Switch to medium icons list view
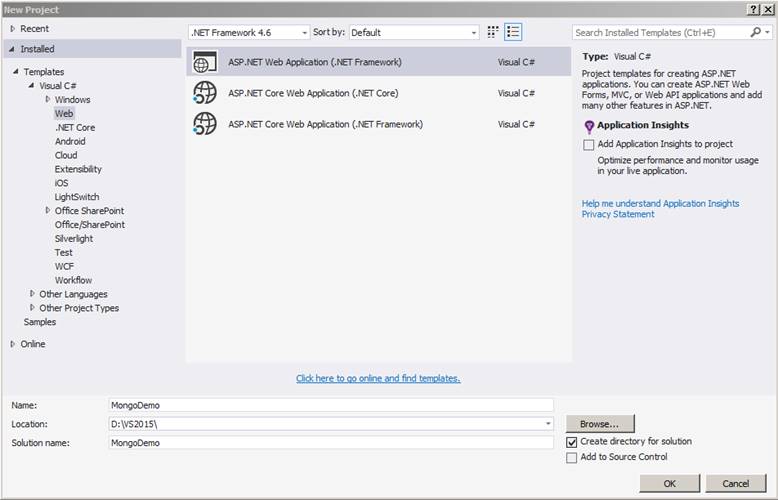The image size is (778, 500). (x=513, y=32)
